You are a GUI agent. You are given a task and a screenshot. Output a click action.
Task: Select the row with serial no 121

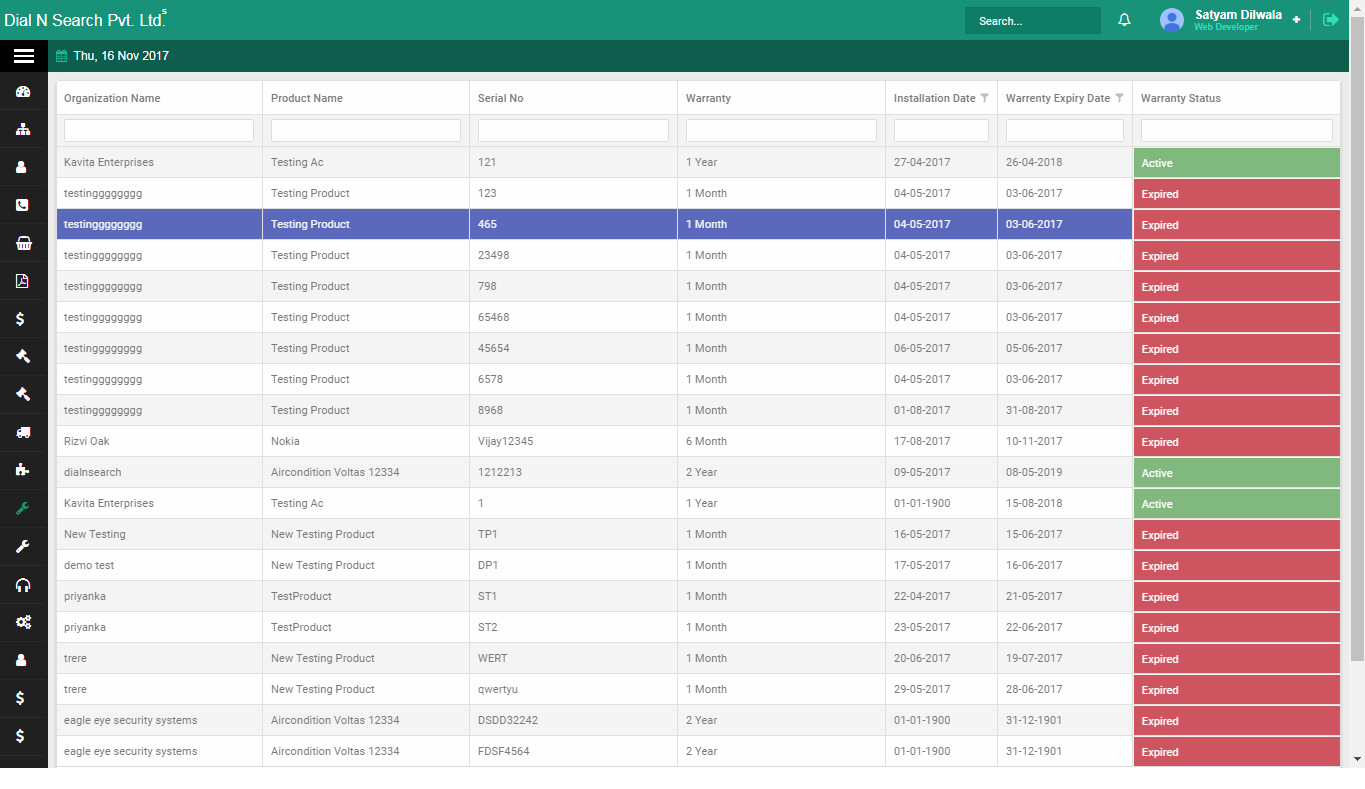pos(698,162)
